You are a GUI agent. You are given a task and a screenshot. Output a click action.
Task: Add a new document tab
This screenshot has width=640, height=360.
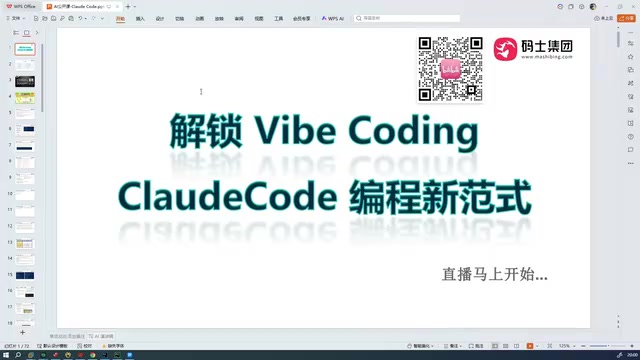(x=128, y=7)
